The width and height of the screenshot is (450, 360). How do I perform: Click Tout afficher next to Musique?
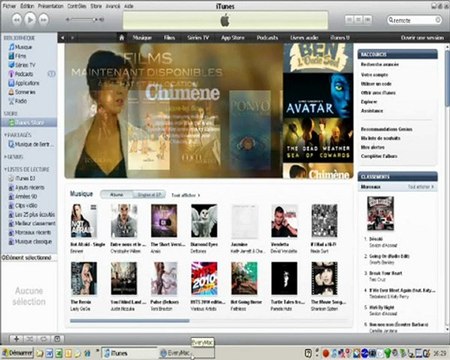(x=186, y=195)
